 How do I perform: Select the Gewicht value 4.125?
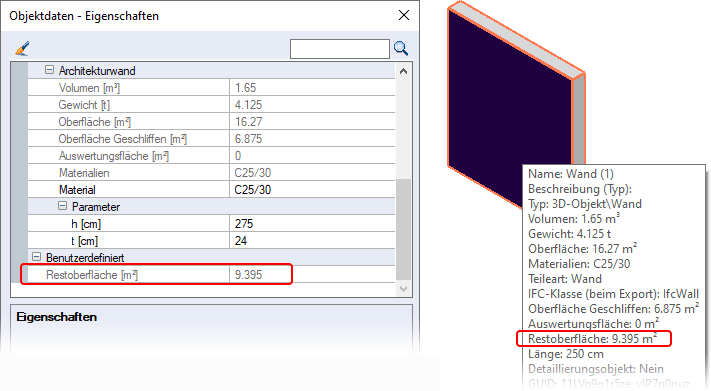248,105
